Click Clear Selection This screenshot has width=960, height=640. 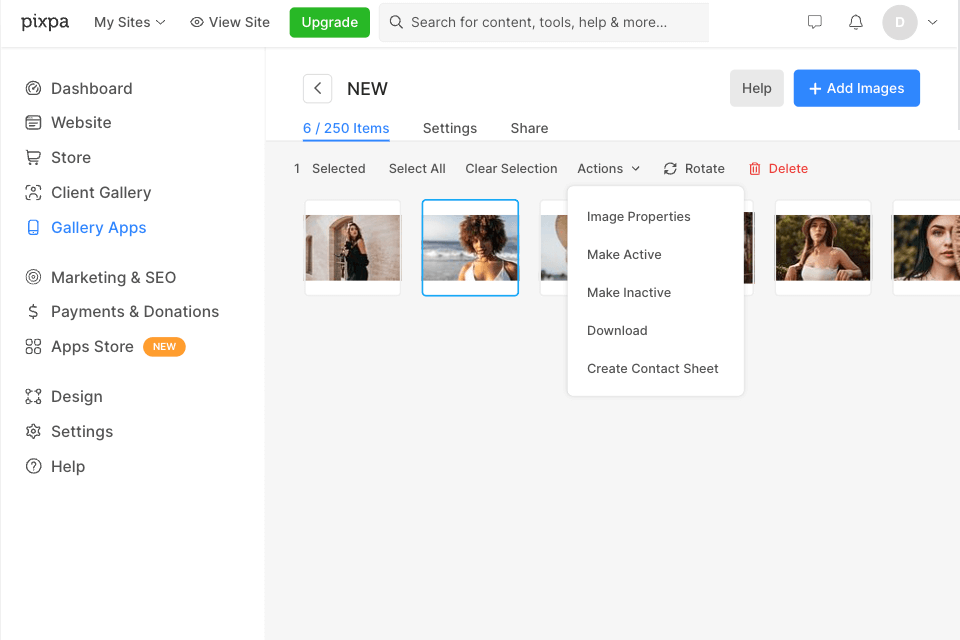pos(511,168)
